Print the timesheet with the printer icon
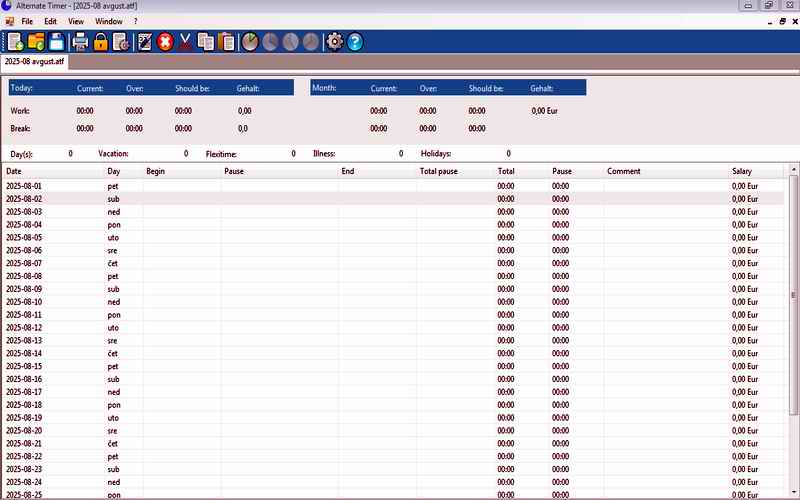This screenshot has width=800, height=500. tap(79, 42)
